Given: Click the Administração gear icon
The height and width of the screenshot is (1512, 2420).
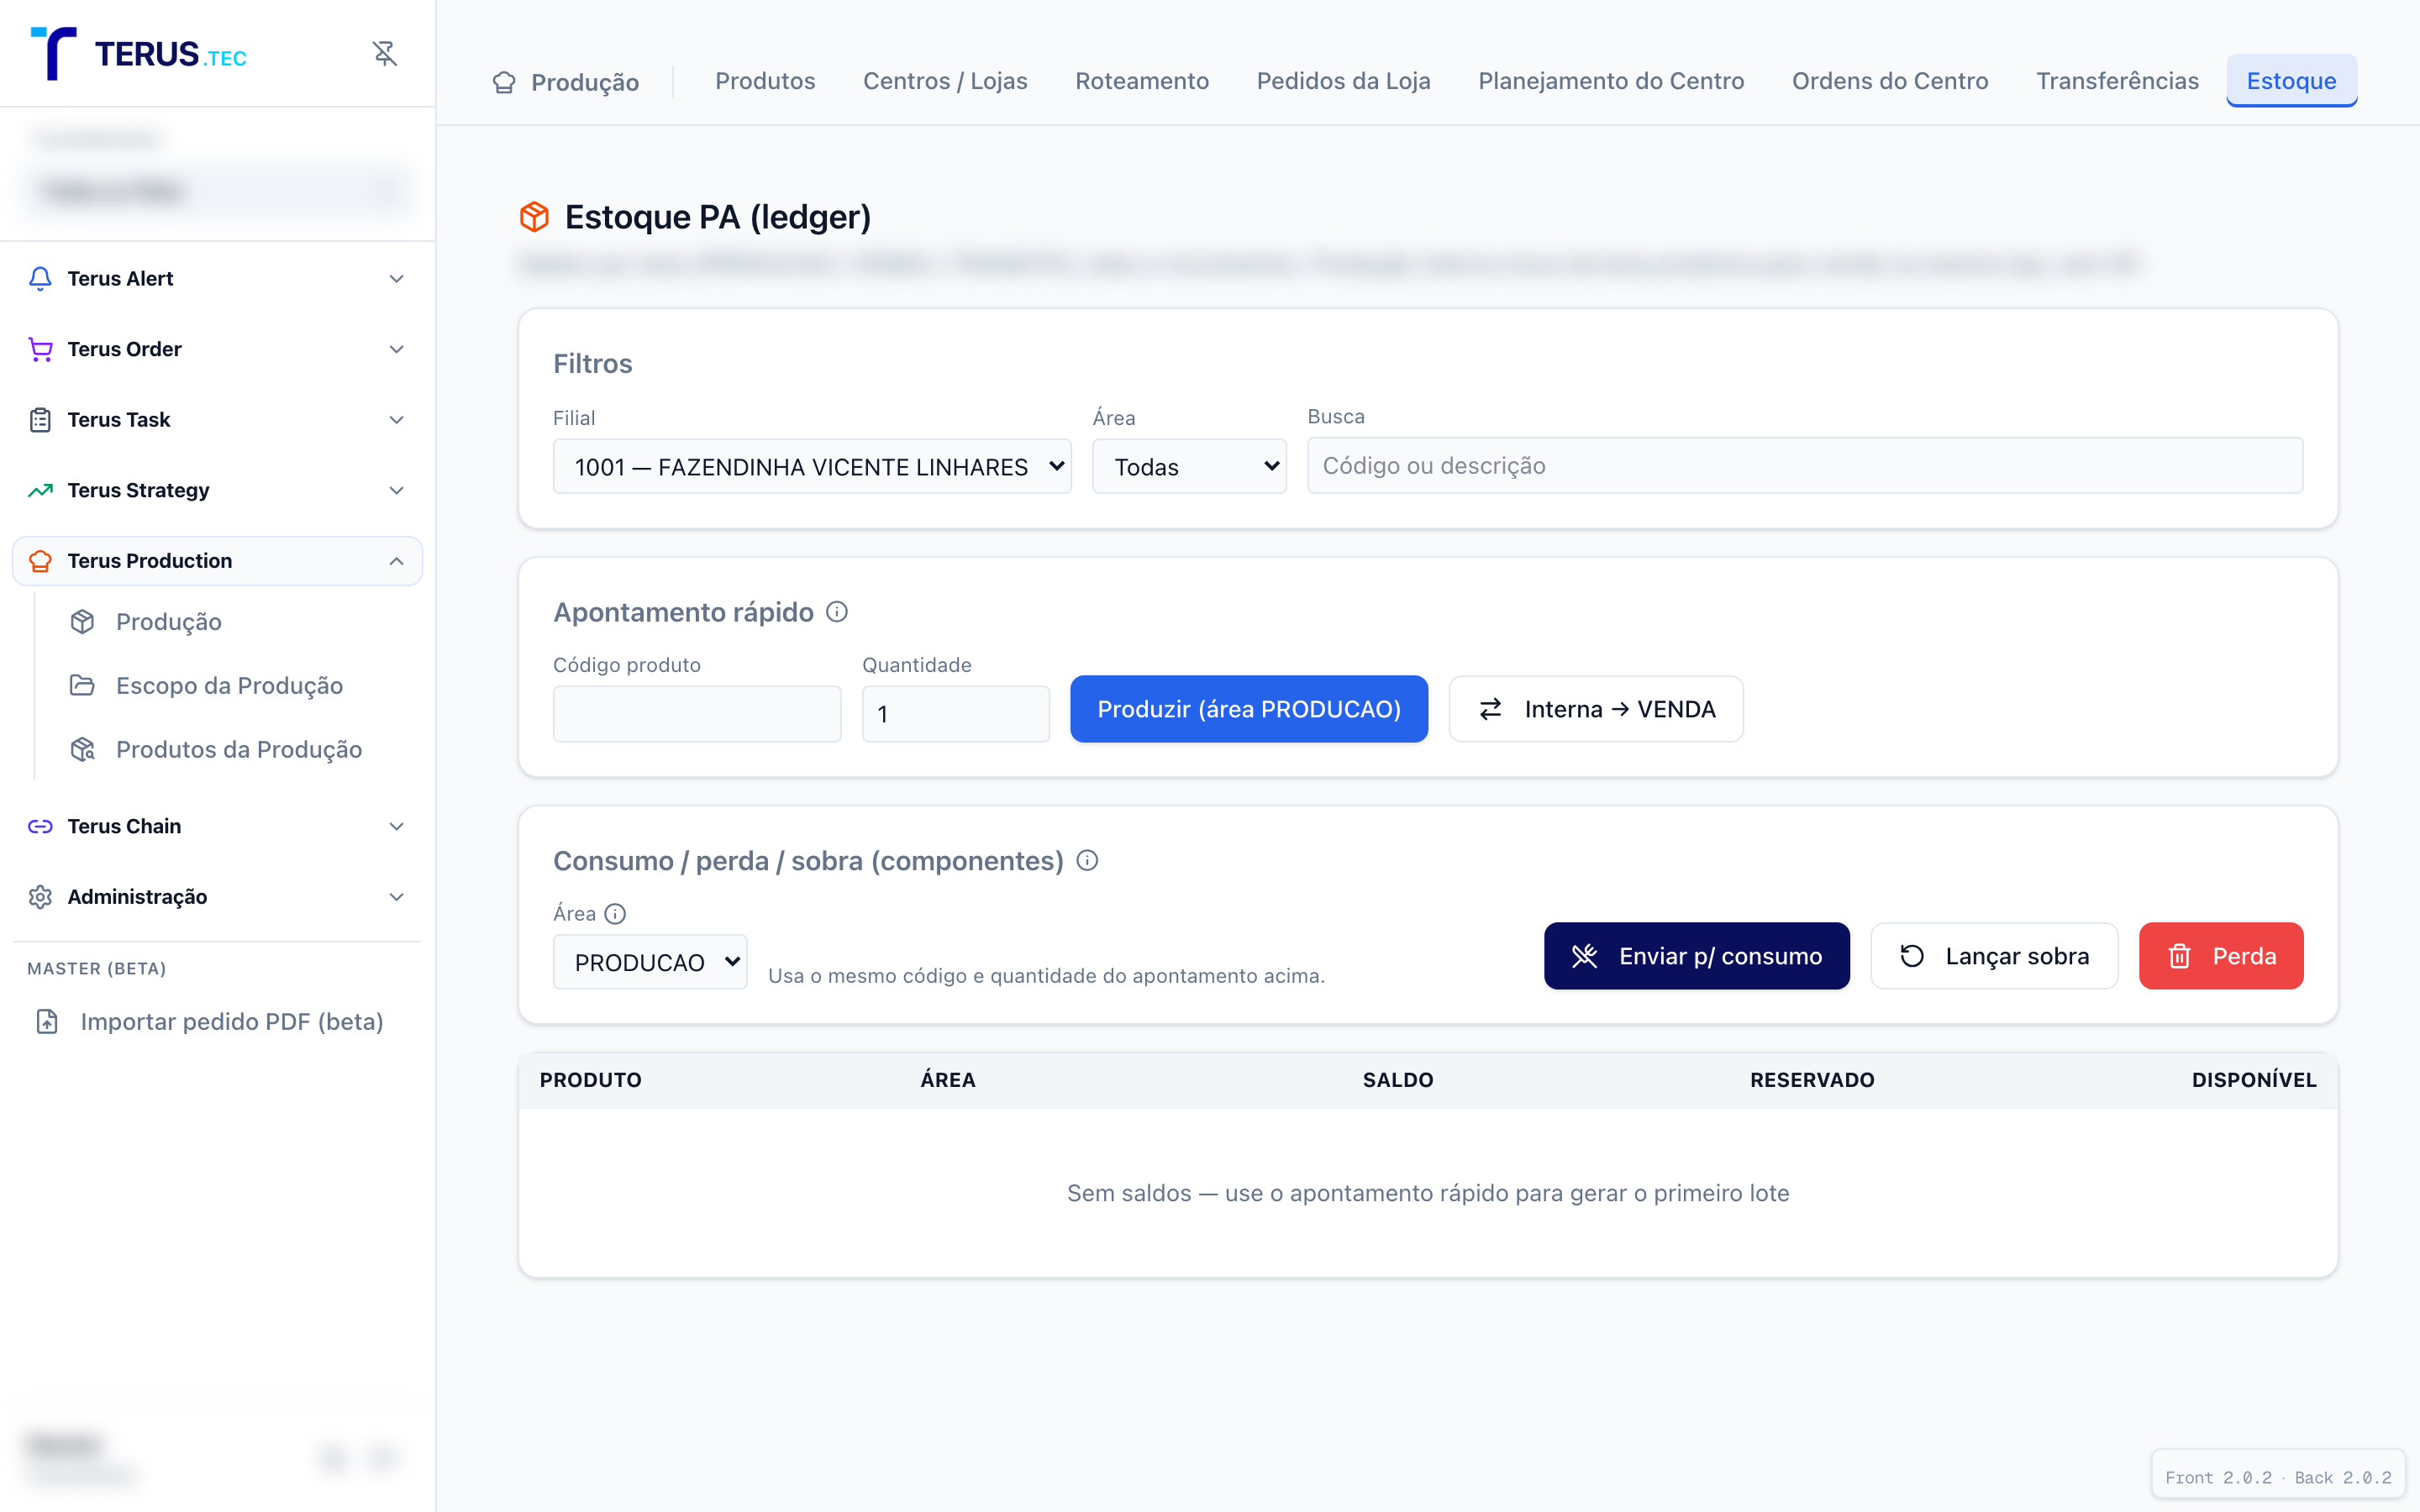Looking at the screenshot, I should pos(40,897).
